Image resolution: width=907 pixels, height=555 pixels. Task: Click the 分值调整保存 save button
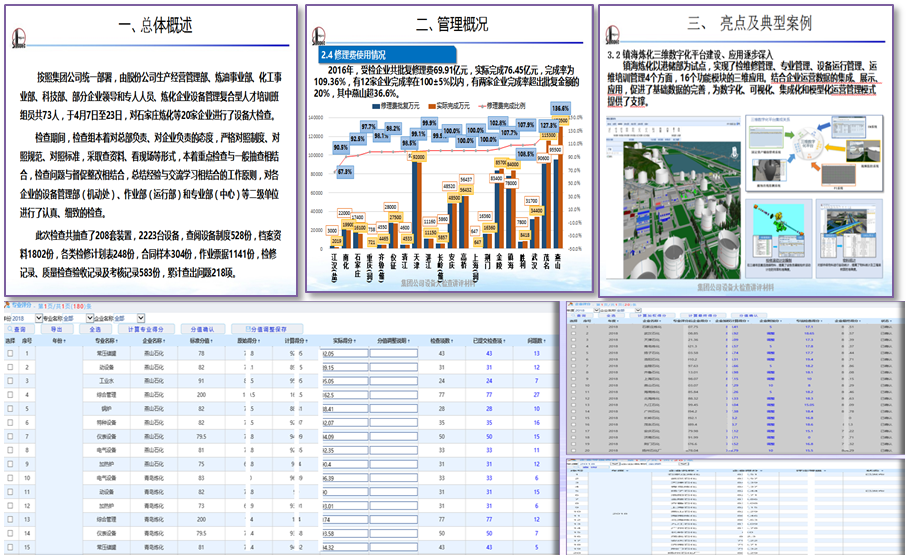coord(267,329)
